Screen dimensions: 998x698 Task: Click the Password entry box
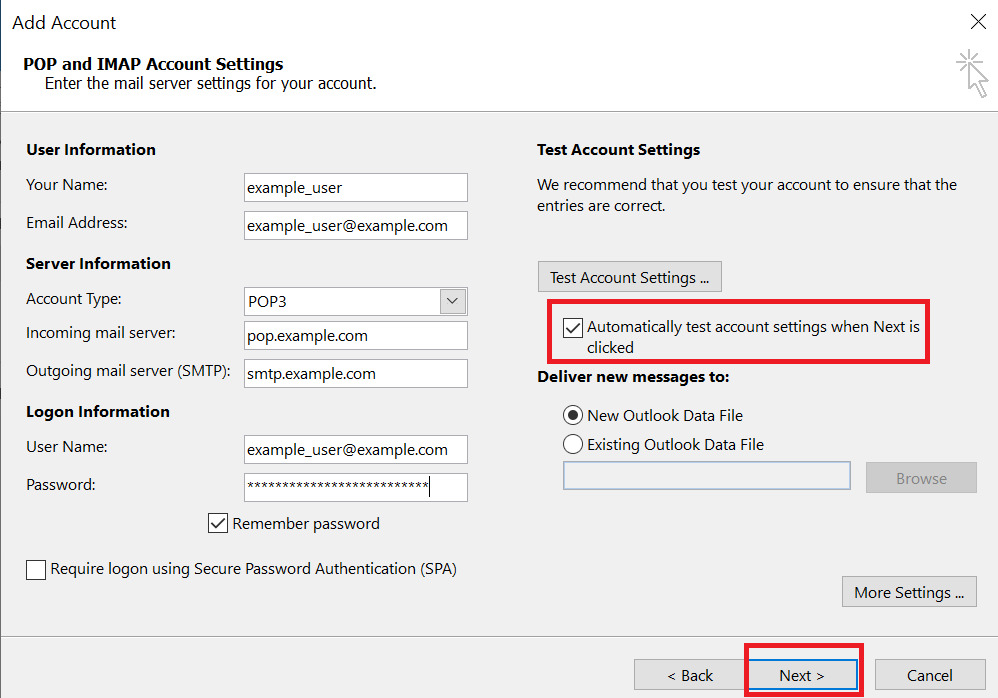pos(355,487)
